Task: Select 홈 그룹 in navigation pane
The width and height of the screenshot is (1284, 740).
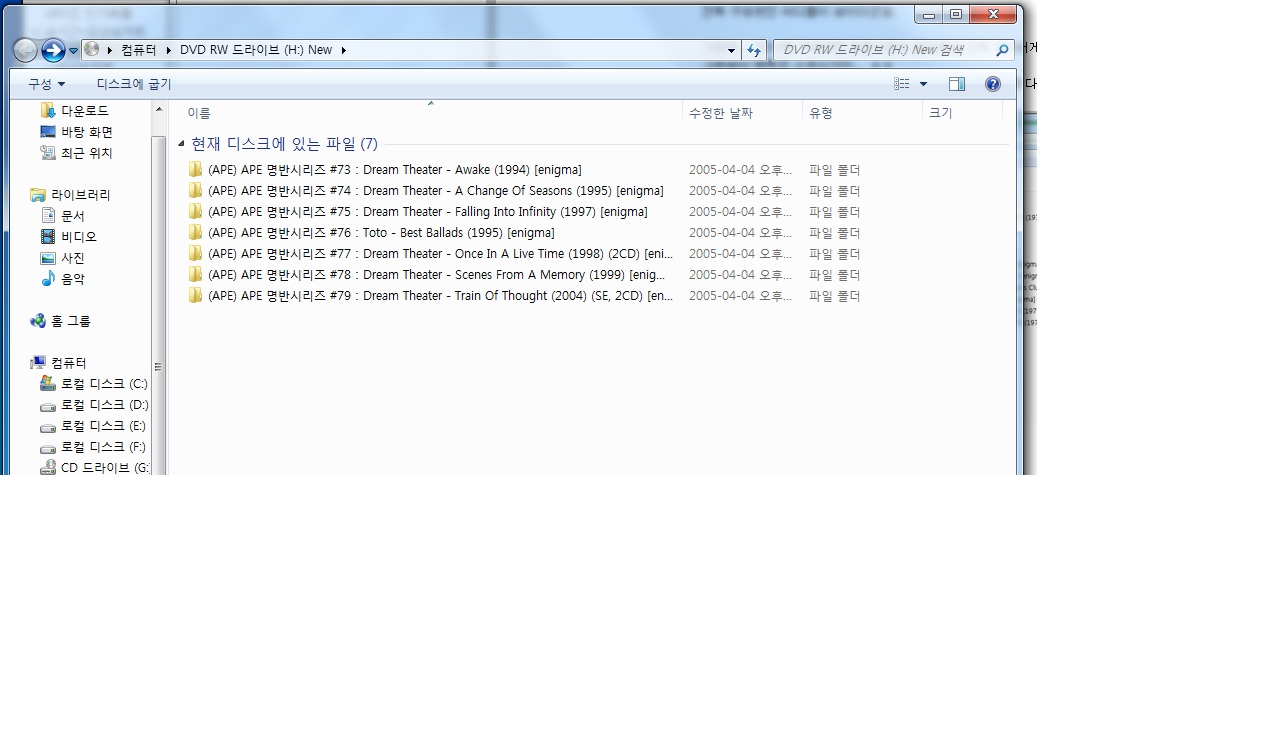Action: pyautogui.click(x=60, y=321)
